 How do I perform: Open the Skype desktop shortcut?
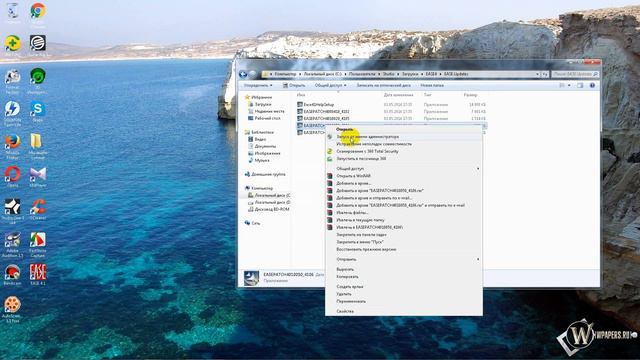point(38,109)
